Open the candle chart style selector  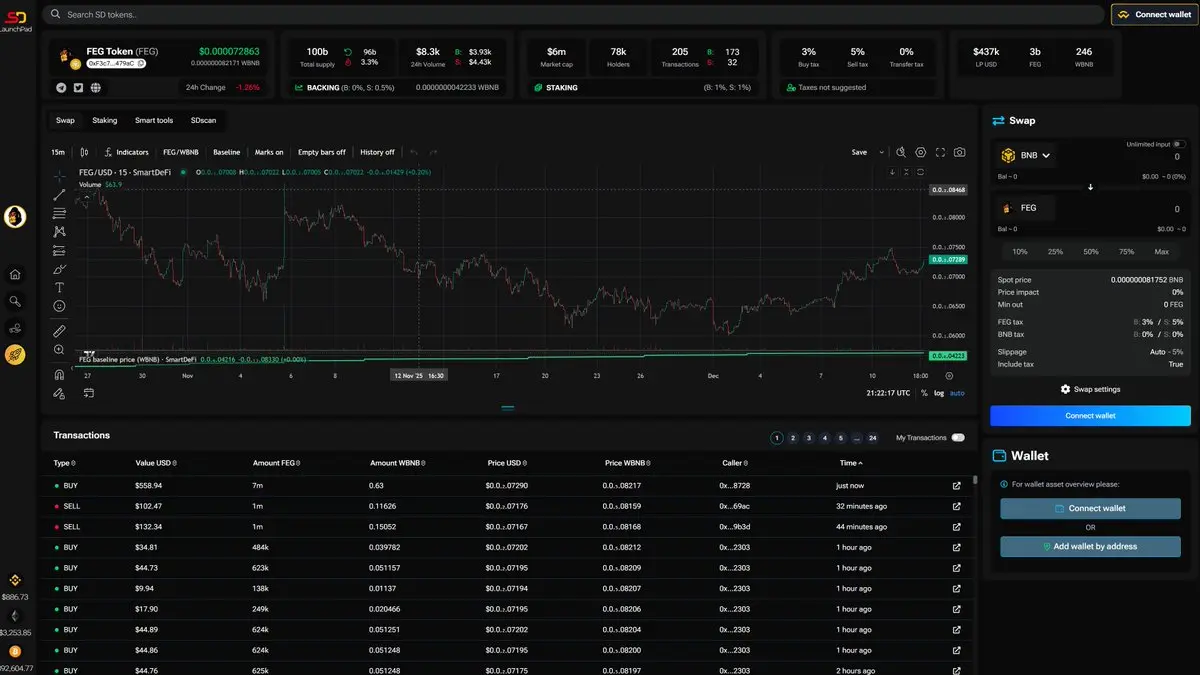click(84, 152)
